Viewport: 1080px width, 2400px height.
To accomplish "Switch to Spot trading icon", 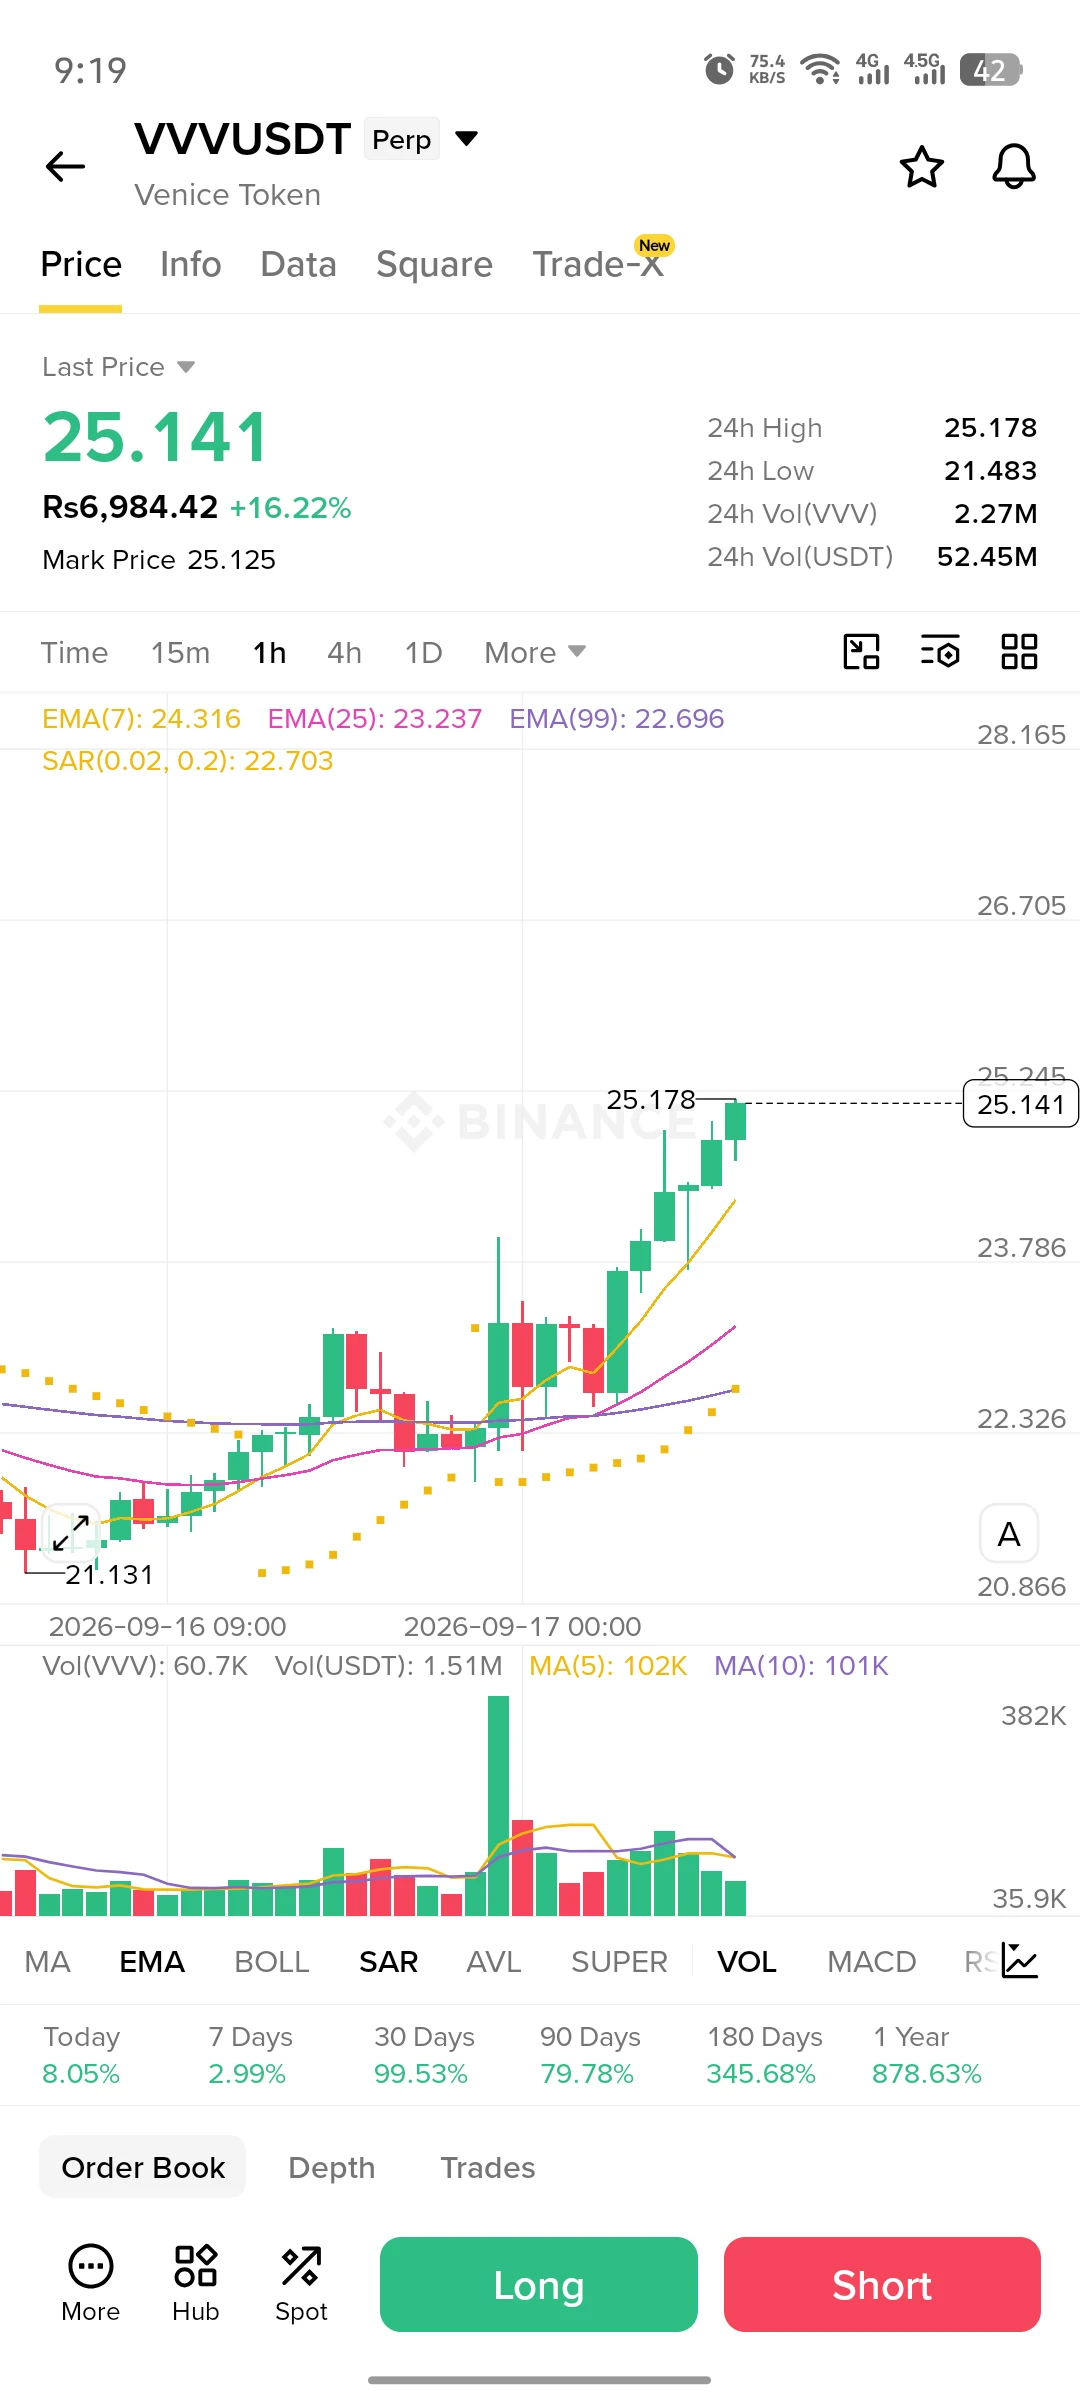I will click(x=301, y=2284).
